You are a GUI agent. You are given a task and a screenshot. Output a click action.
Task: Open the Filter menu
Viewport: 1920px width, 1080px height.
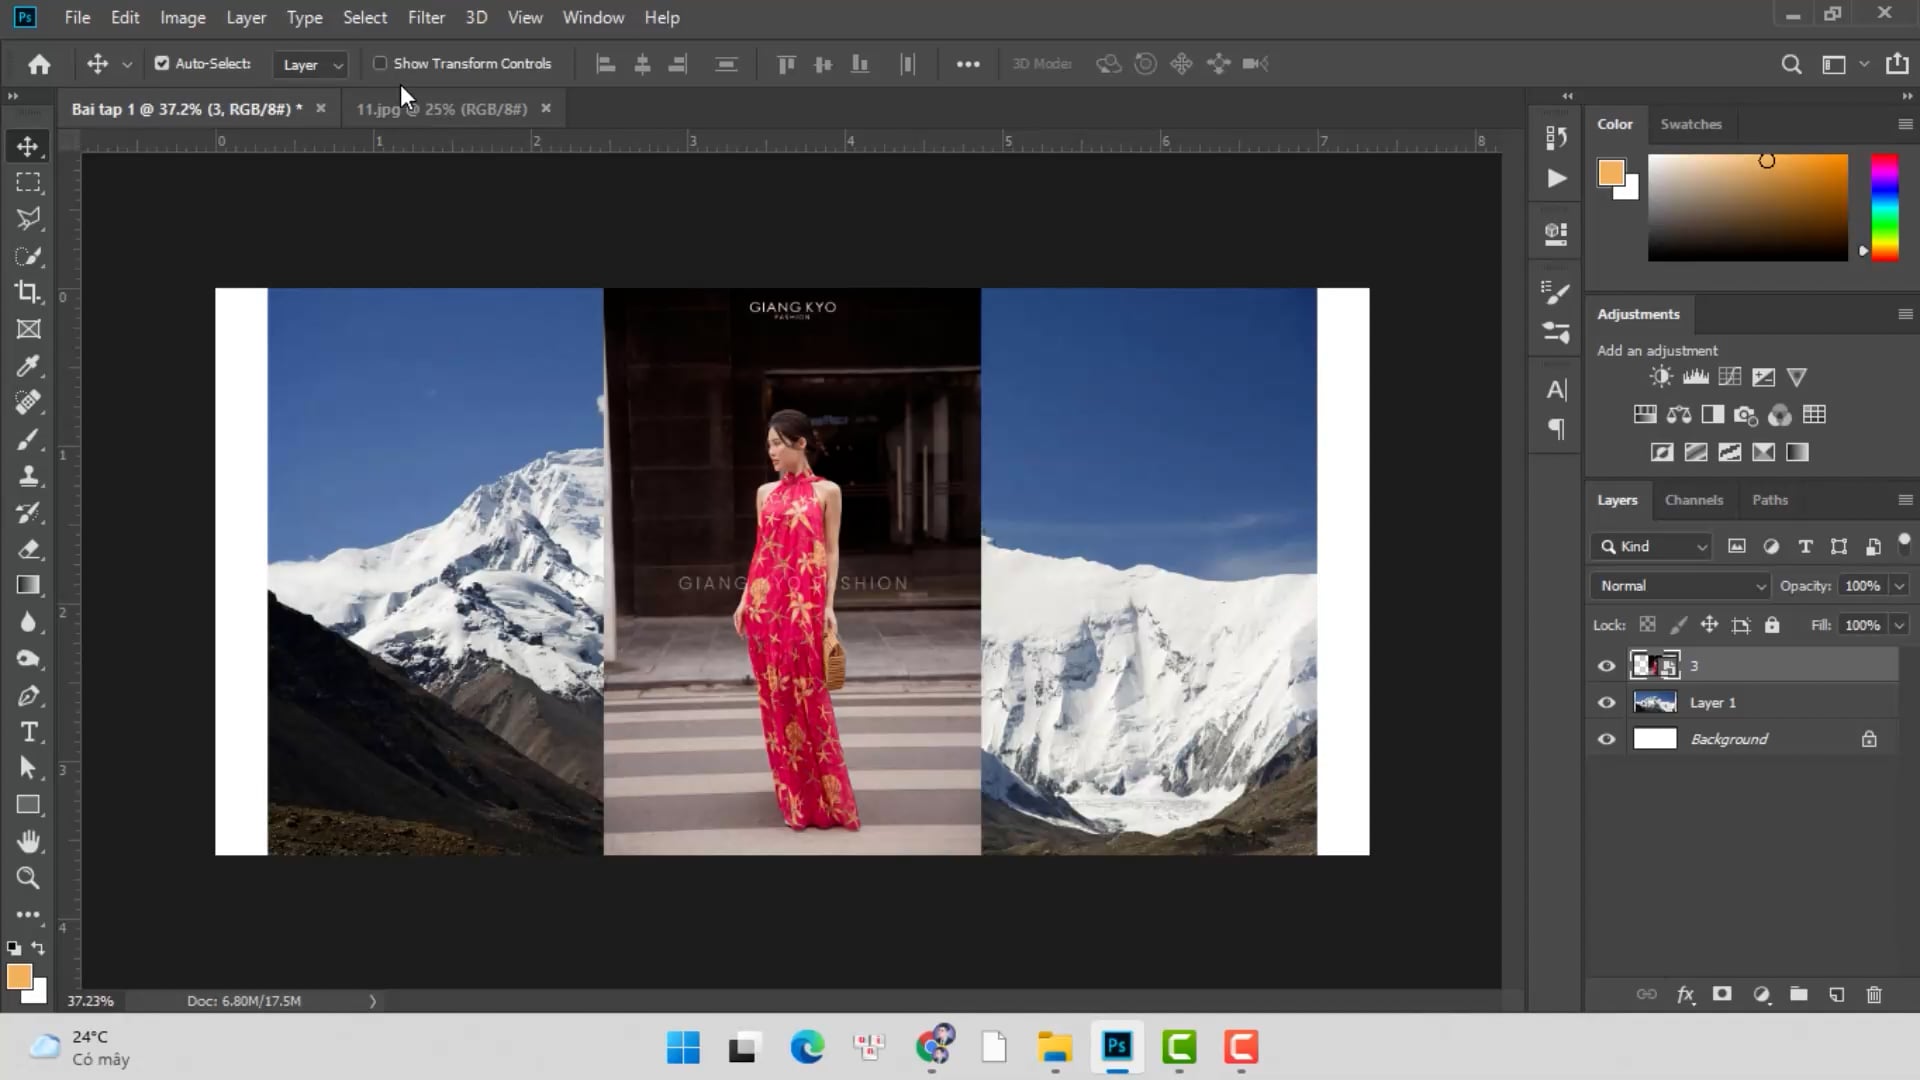(x=426, y=17)
